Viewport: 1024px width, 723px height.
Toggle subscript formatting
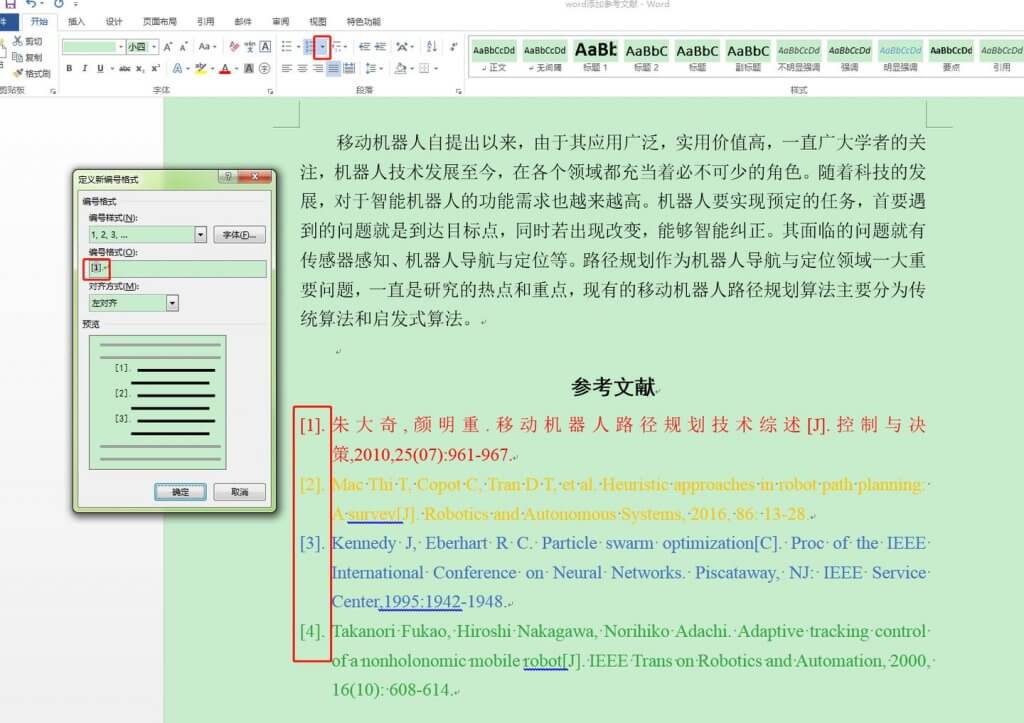[x=140, y=68]
